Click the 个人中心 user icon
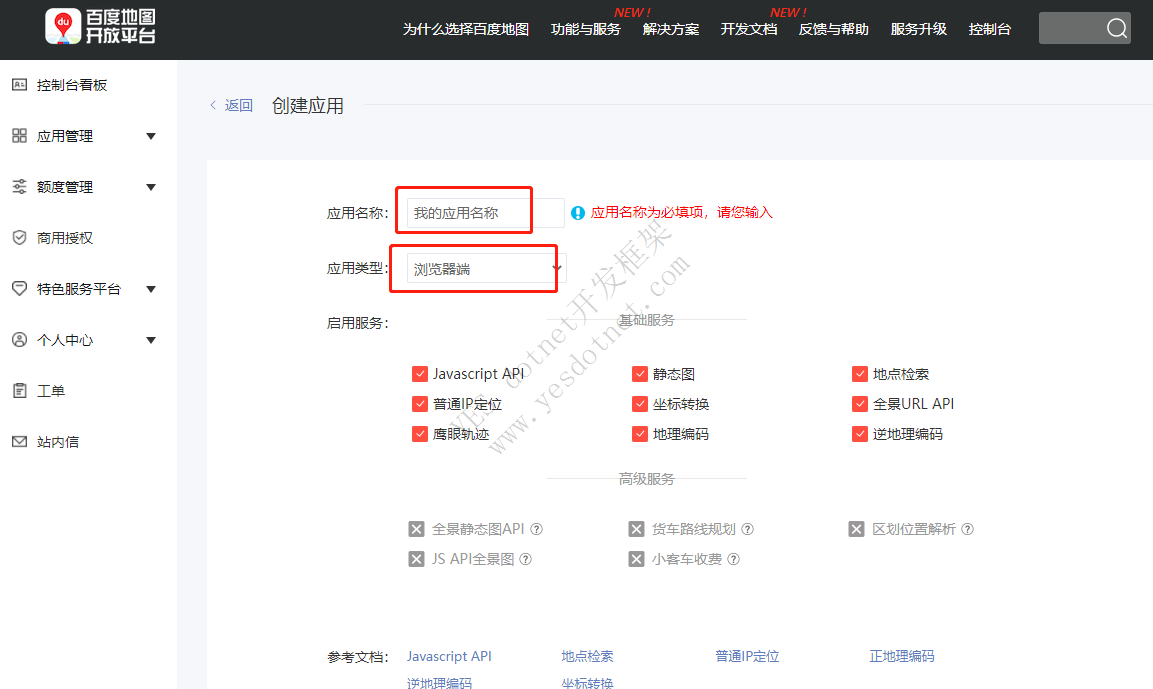Viewport: 1153px width, 689px height. [x=20, y=340]
